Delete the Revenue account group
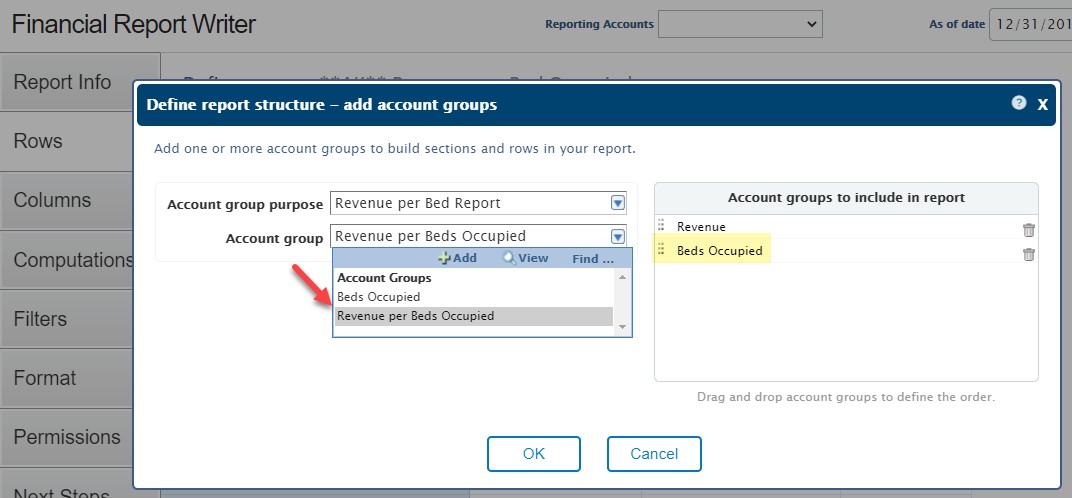1072x498 pixels. click(1029, 229)
